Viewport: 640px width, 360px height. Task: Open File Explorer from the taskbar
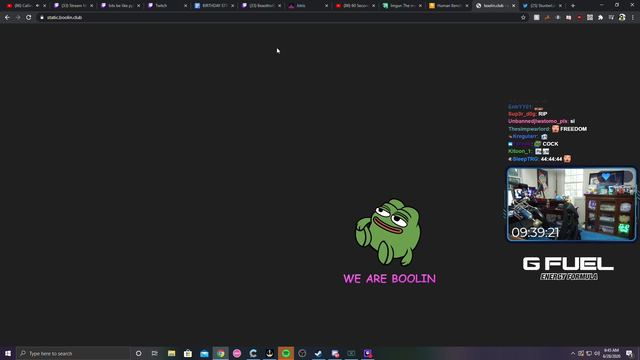point(171,353)
